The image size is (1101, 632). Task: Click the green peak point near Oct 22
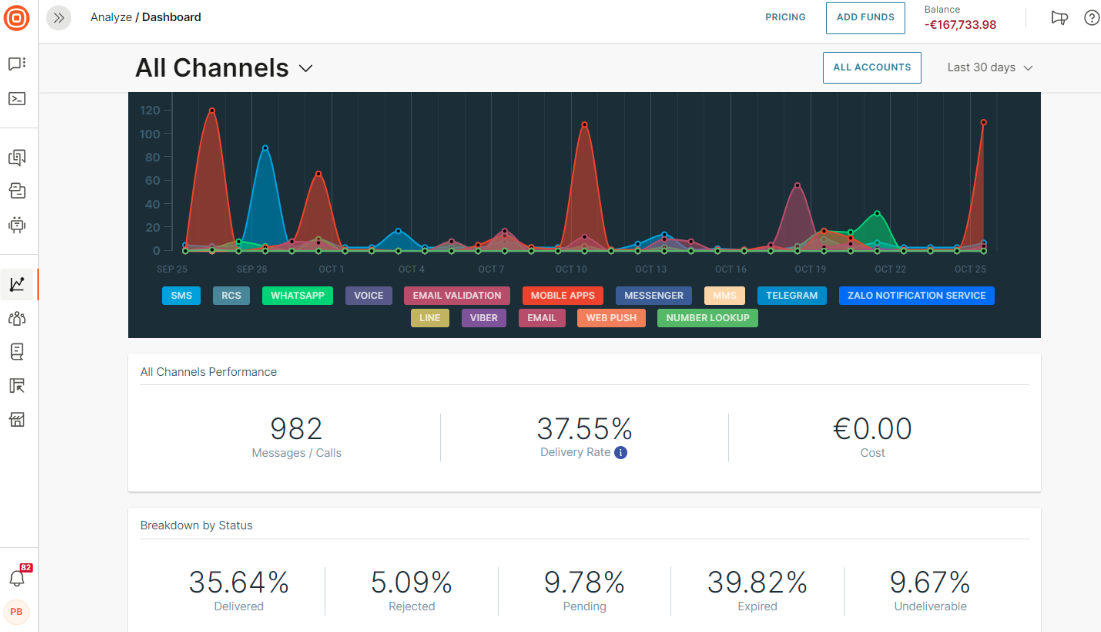pos(877,213)
